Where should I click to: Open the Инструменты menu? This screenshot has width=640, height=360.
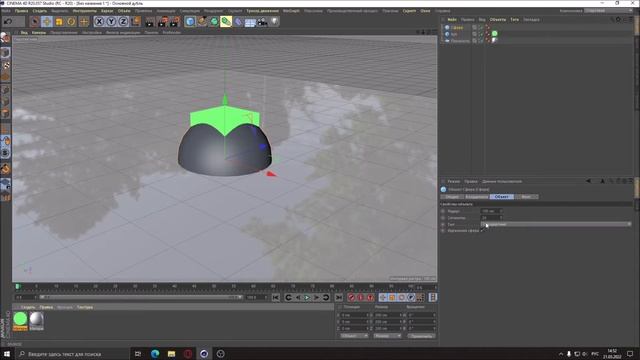[x=84, y=11]
